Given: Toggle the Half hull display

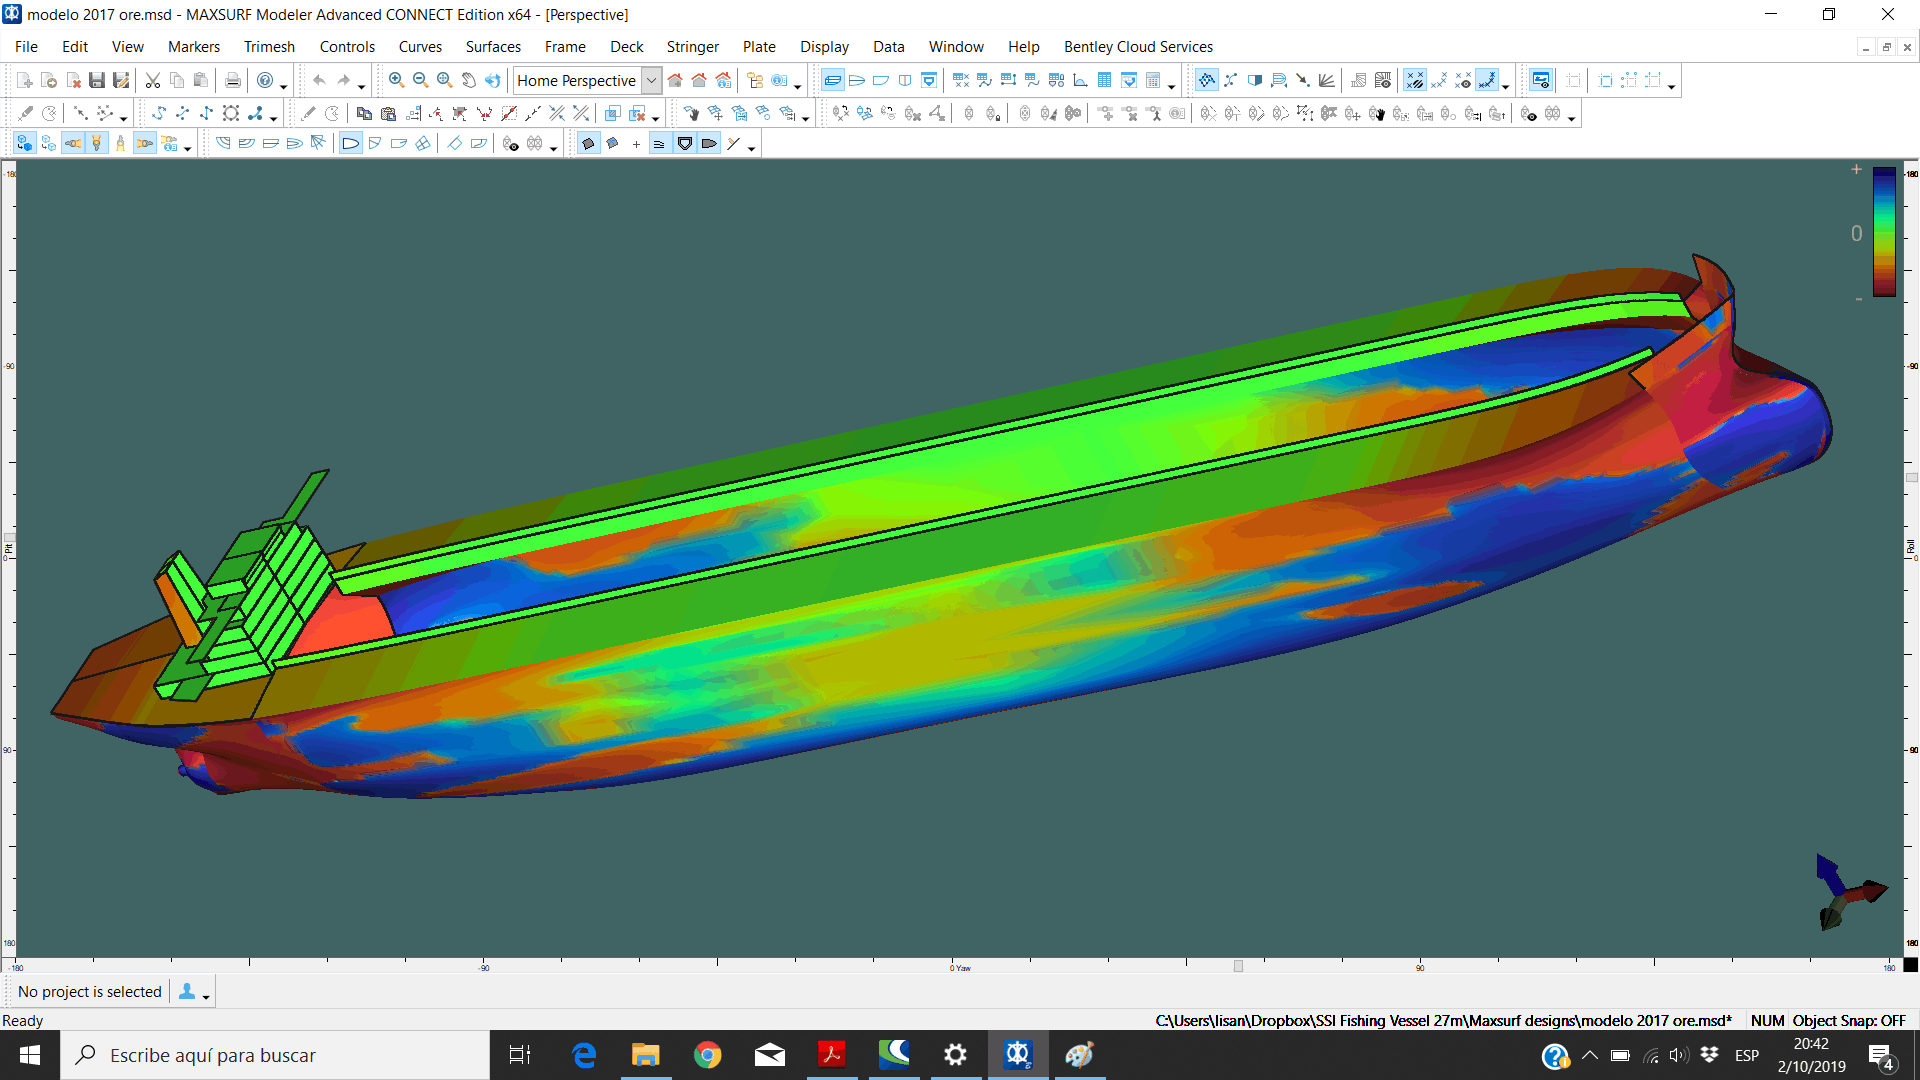Looking at the screenshot, I should pyautogui.click(x=1255, y=81).
